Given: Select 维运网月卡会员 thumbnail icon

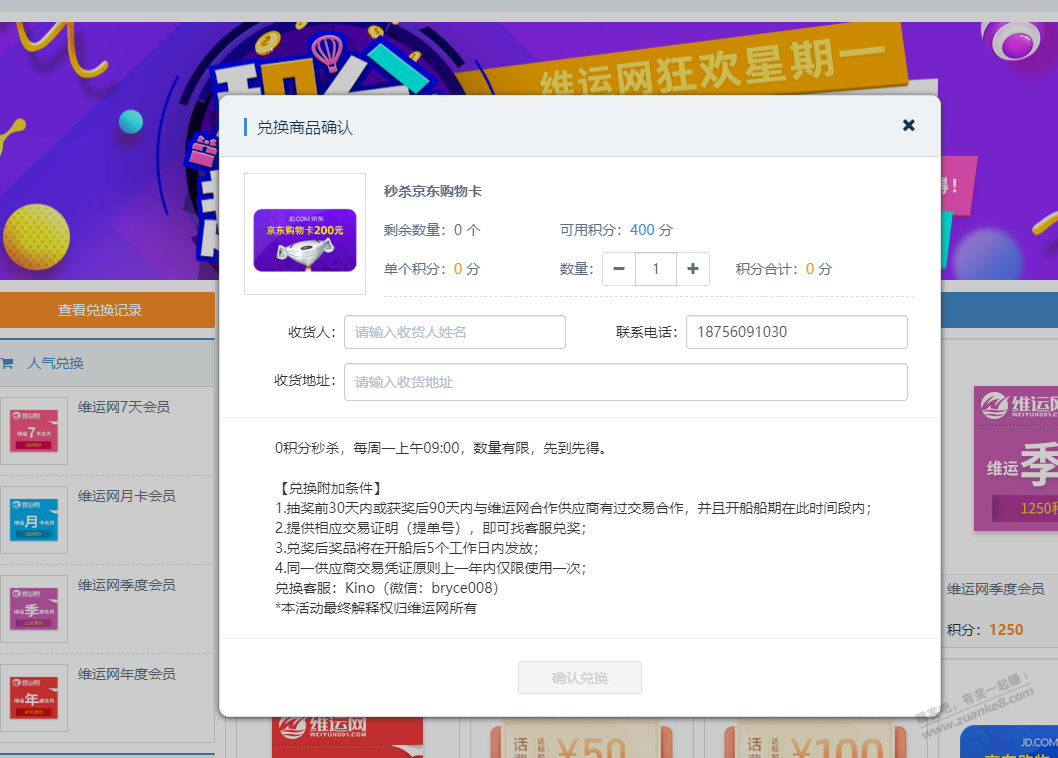Looking at the screenshot, I should [x=34, y=520].
